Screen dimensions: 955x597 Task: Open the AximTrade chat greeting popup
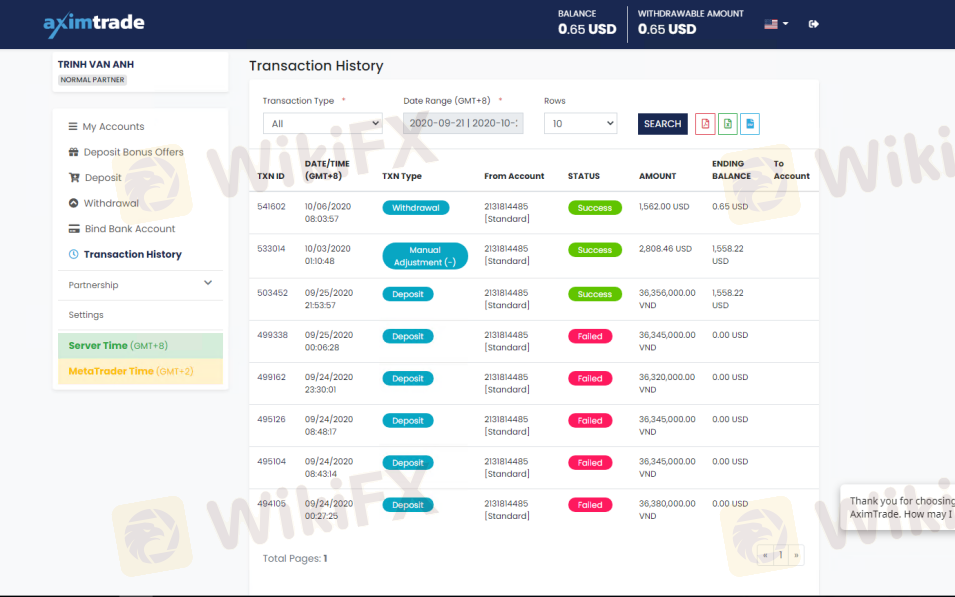(898, 507)
